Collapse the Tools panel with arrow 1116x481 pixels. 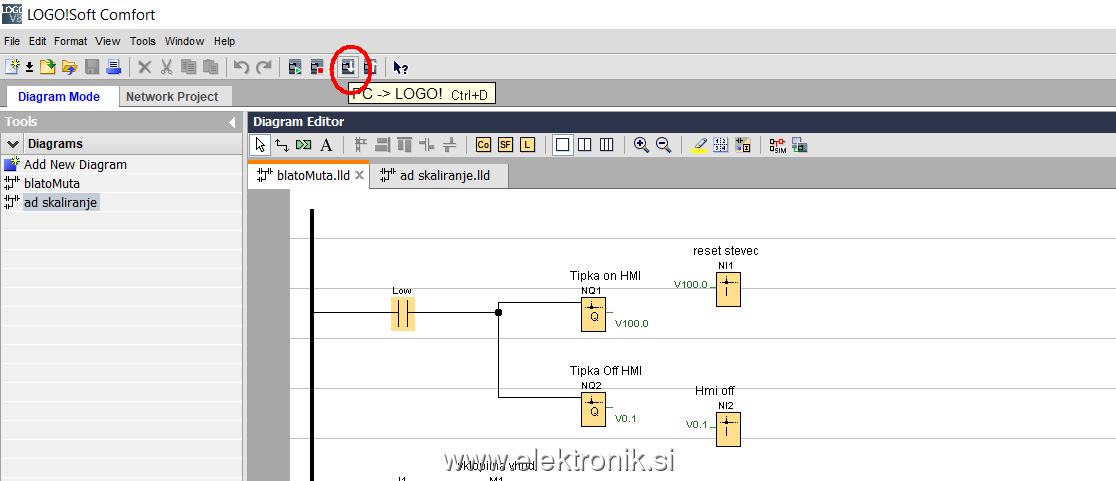pos(232,122)
